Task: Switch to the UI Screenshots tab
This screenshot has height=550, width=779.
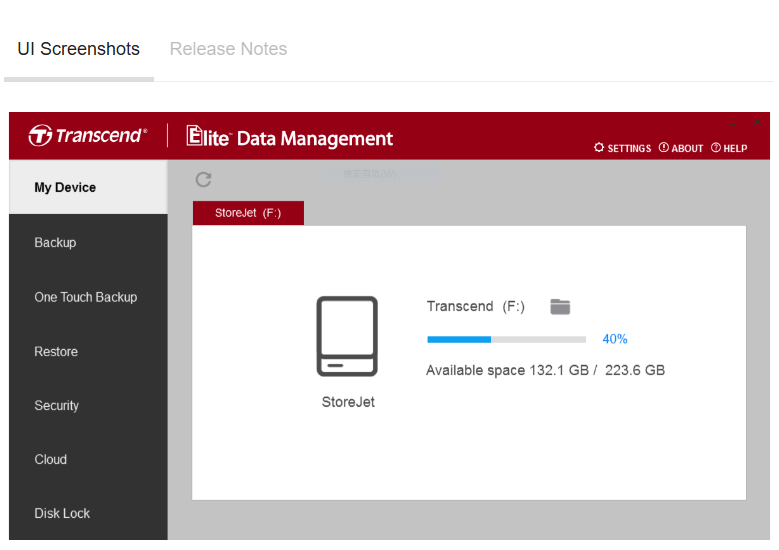Action: click(78, 49)
